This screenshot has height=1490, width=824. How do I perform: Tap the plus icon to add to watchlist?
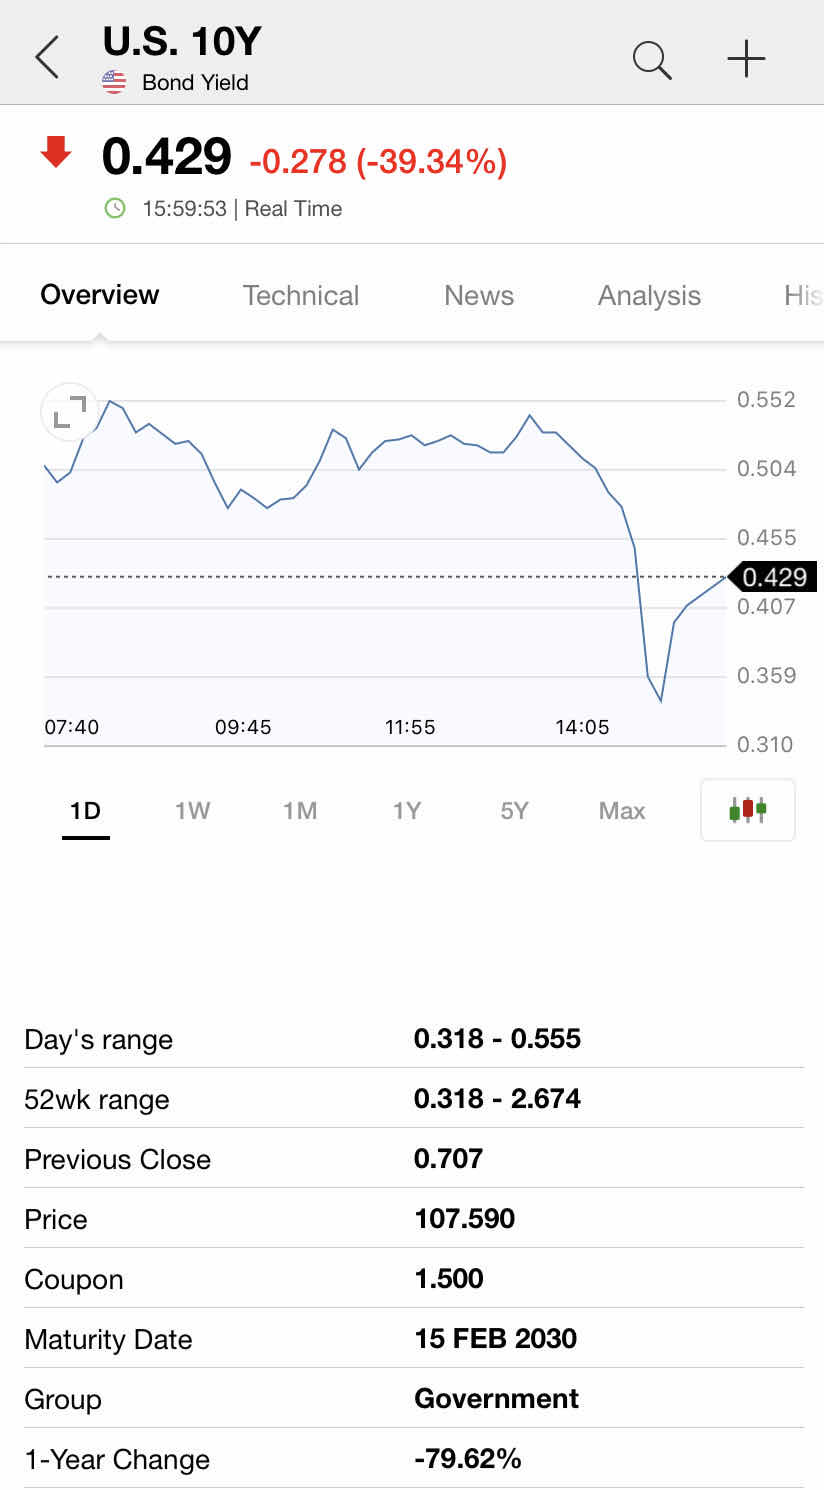click(746, 59)
